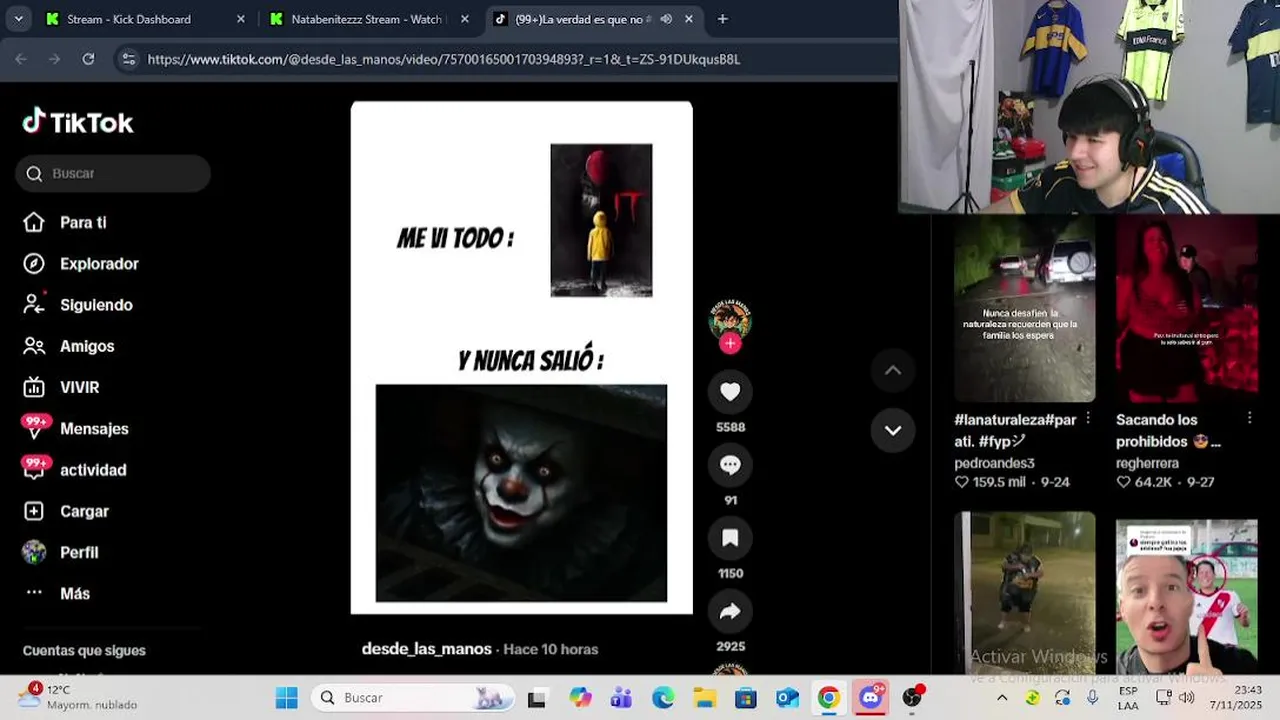The width and height of the screenshot is (1280, 720).
Task: Save video with bookmark icon
Action: pos(730,538)
